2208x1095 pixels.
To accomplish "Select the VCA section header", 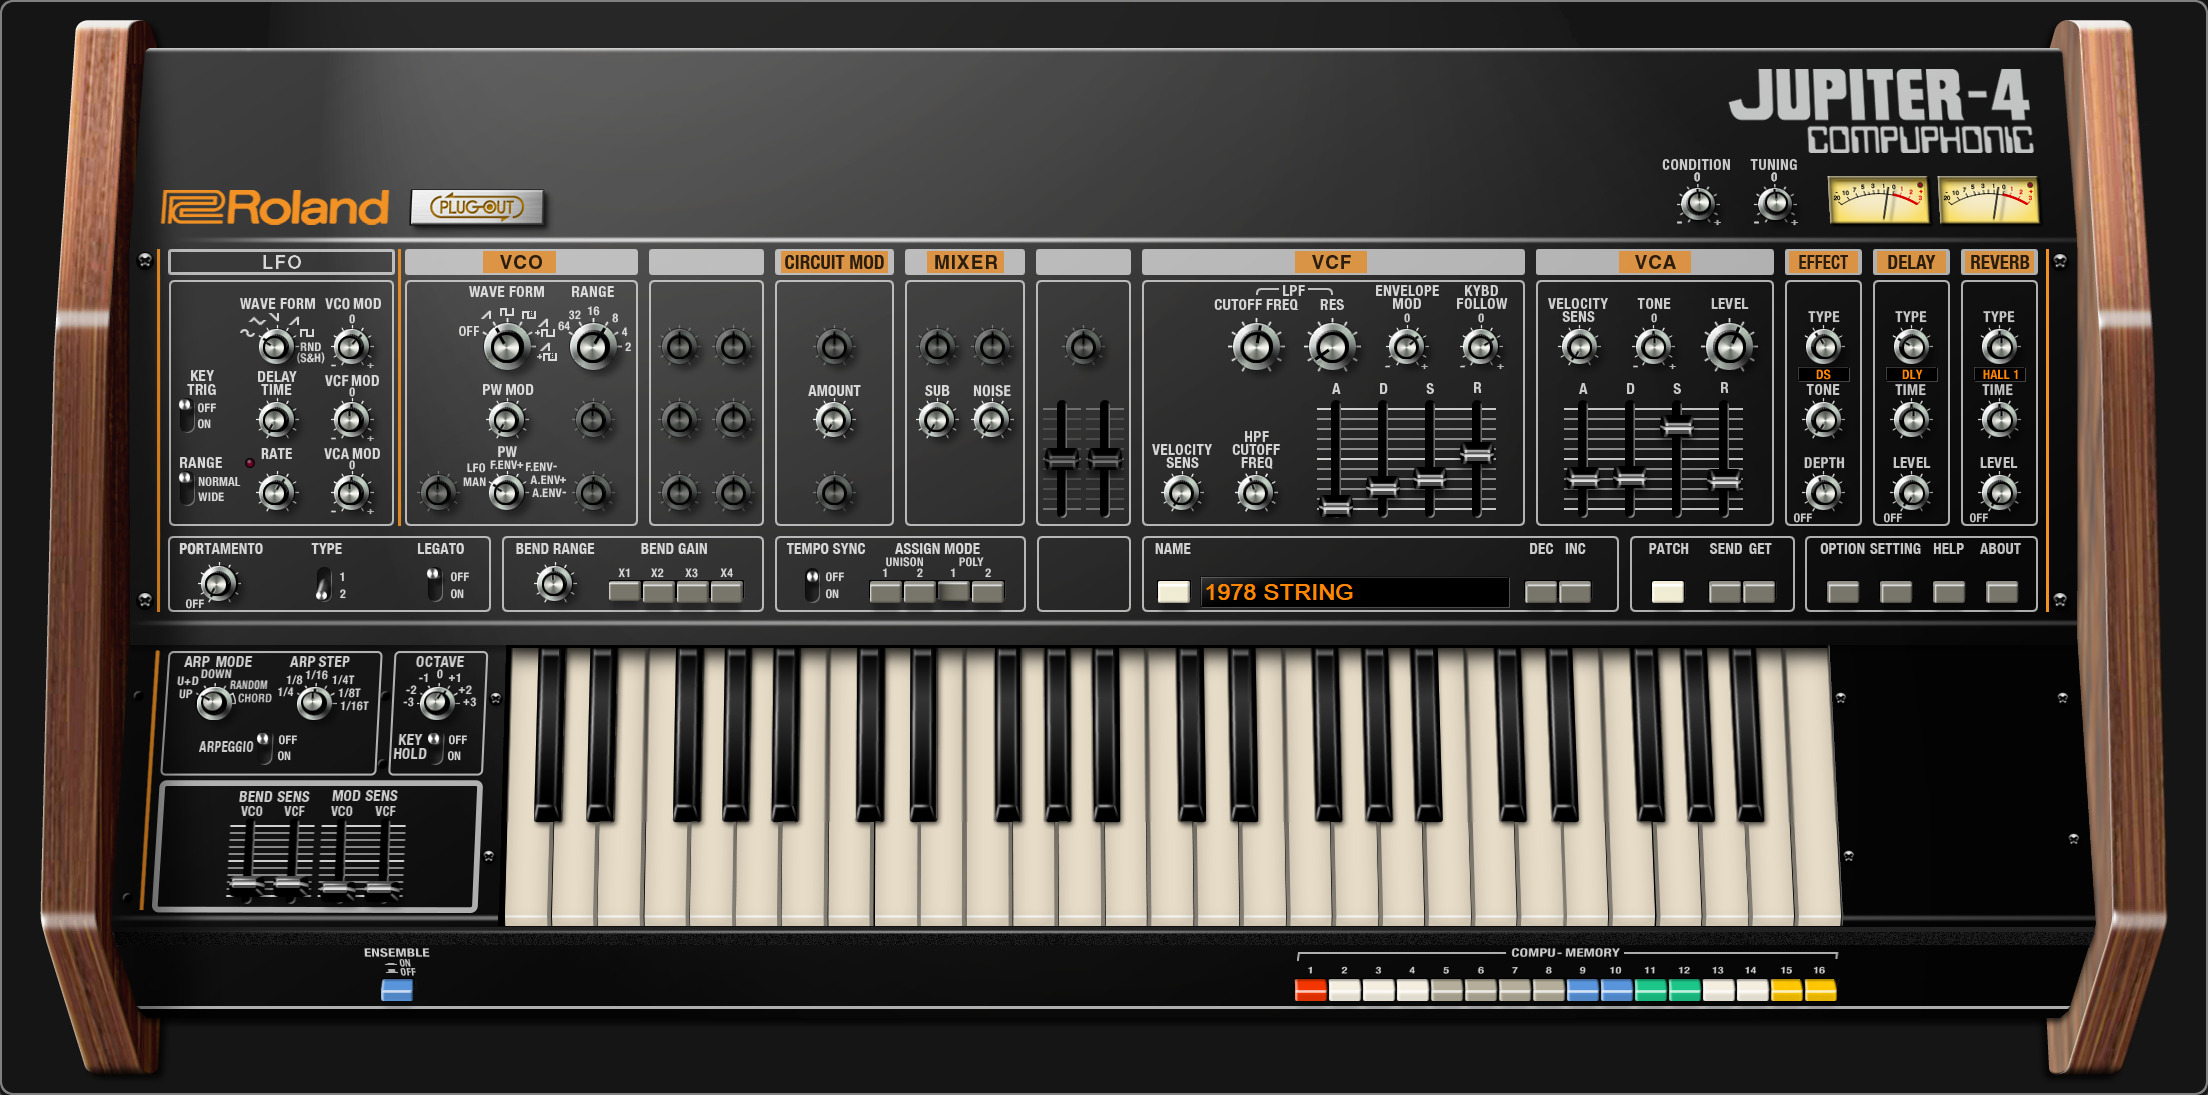I will click(1655, 262).
